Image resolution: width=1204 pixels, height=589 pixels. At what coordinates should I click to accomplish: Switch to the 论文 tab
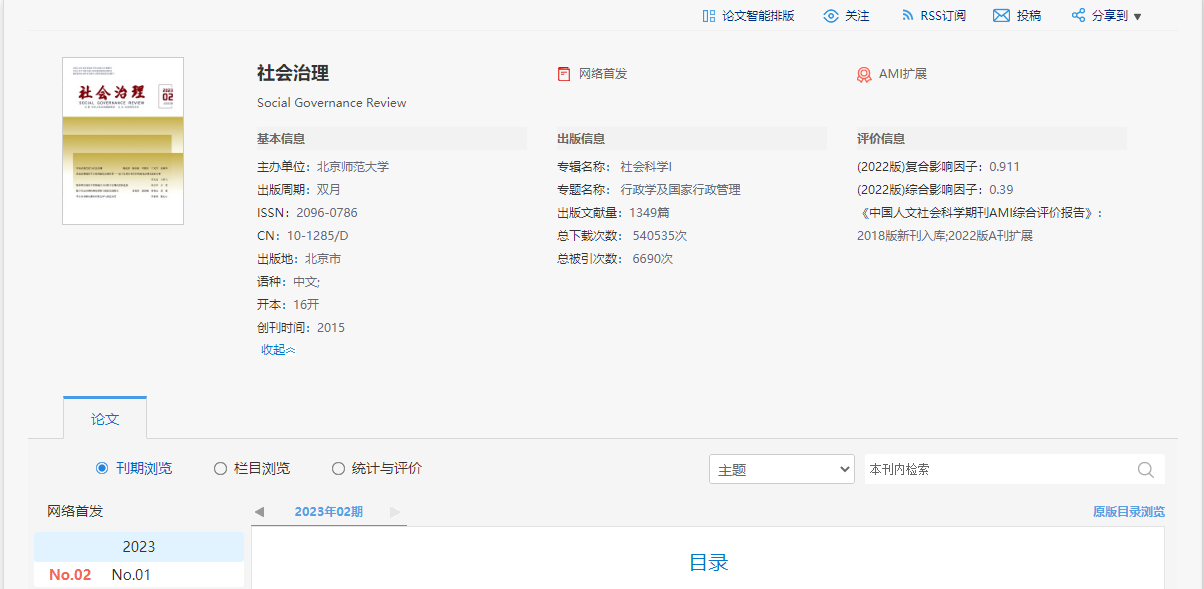pyautogui.click(x=105, y=419)
